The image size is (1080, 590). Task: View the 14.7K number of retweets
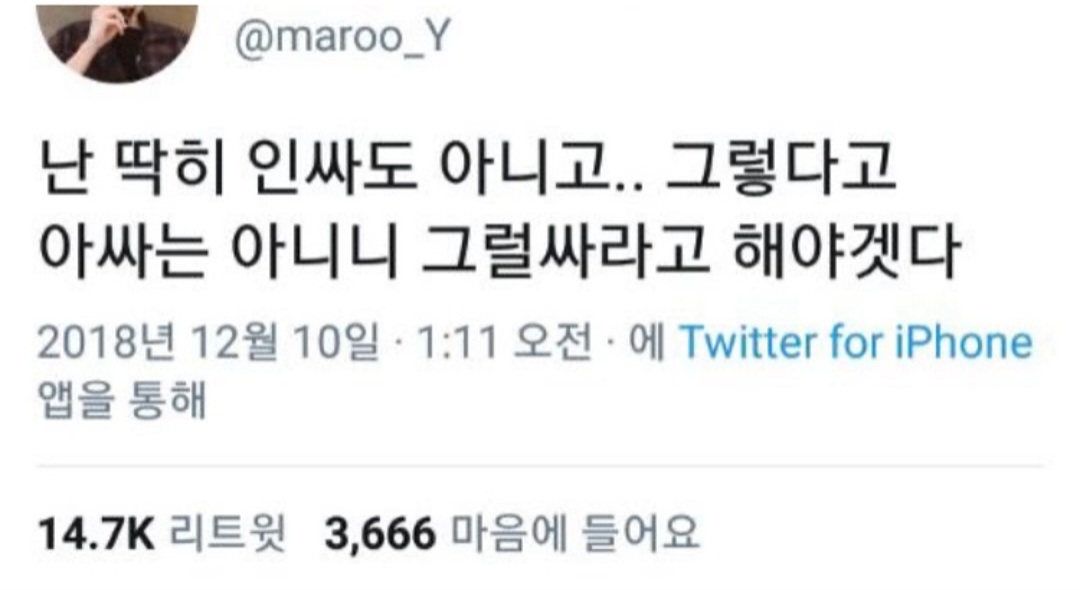point(96,533)
